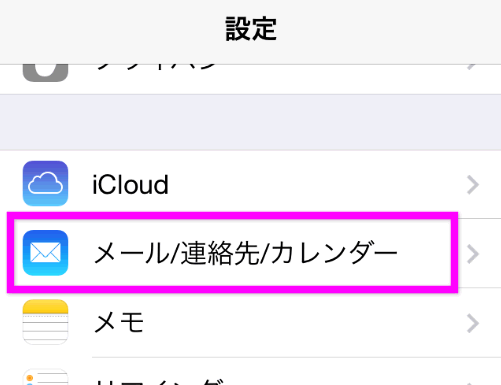The image size is (501, 385).
Task: Select the cut-off リマインダー row text
Action: pos(160,382)
